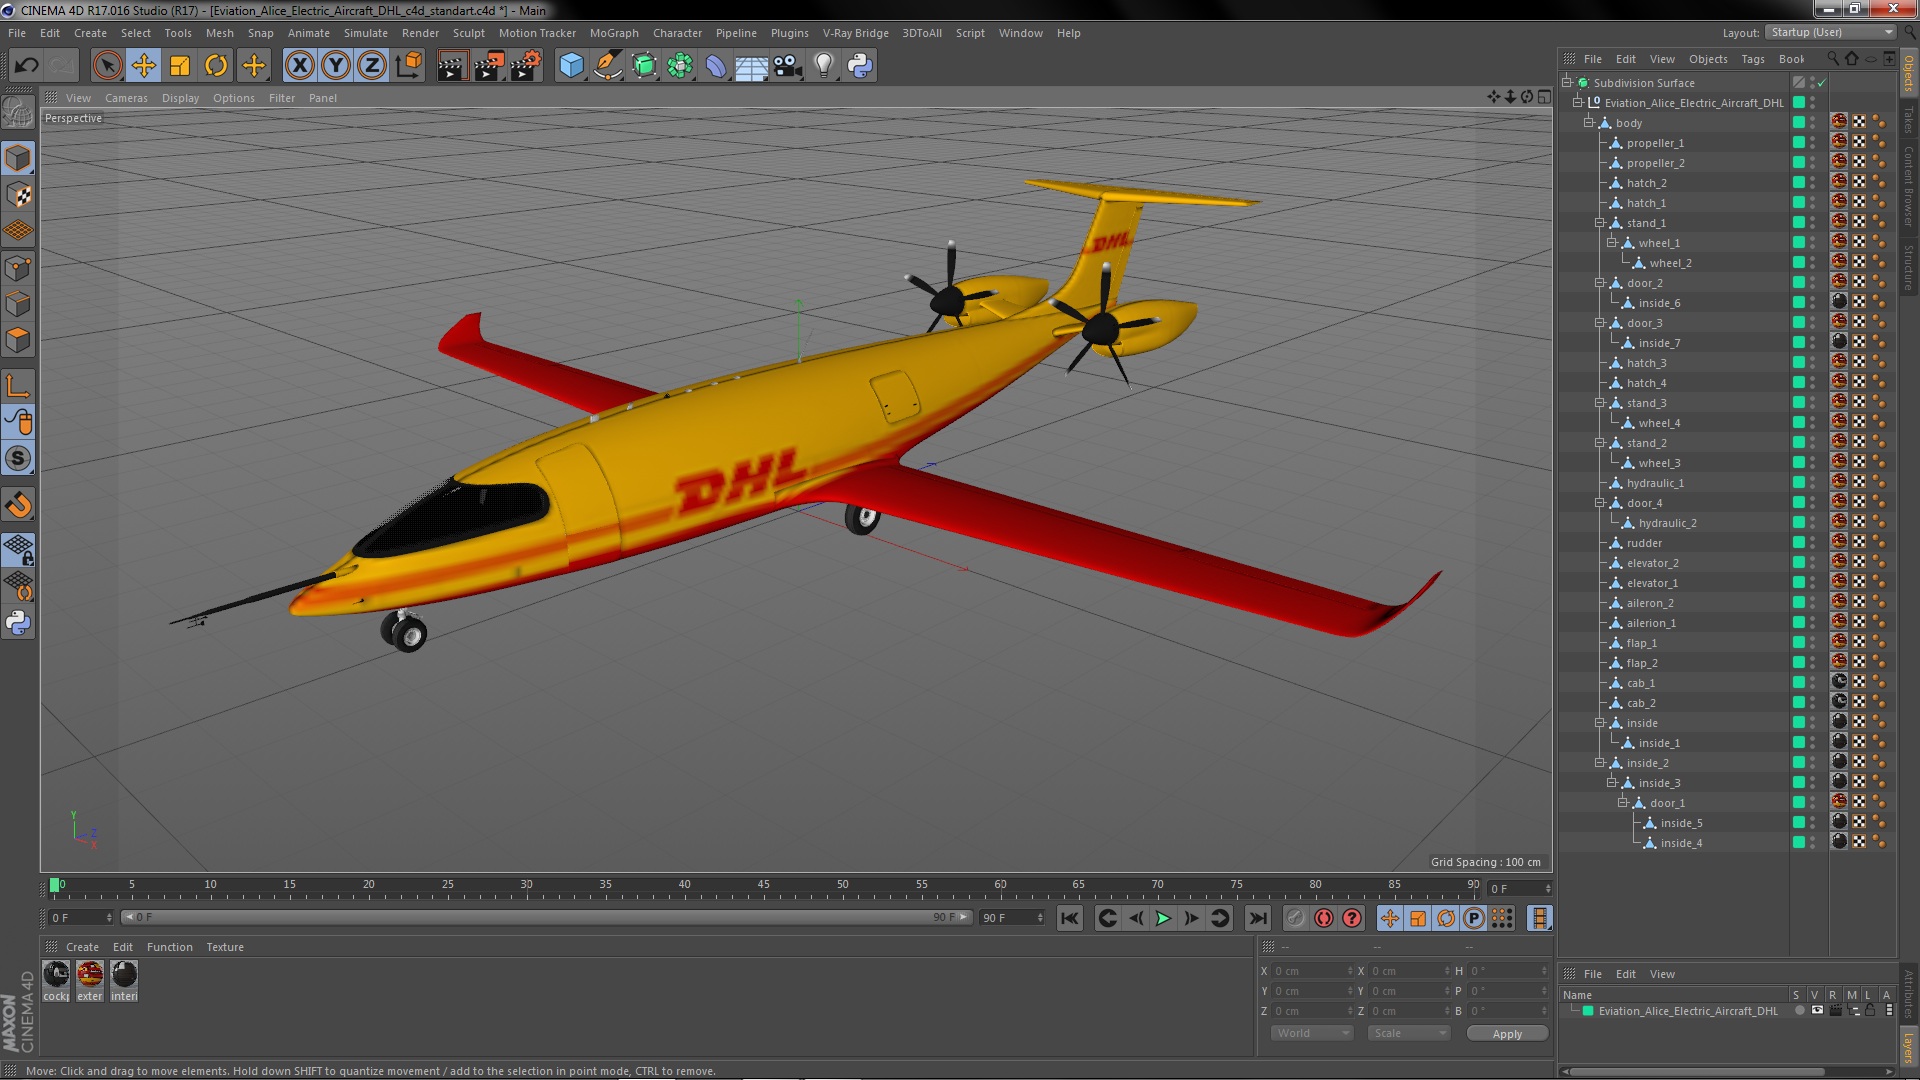The width and height of the screenshot is (1920, 1080).
Task: Collapse the Subdivision Surface tree node
Action: click(1567, 83)
